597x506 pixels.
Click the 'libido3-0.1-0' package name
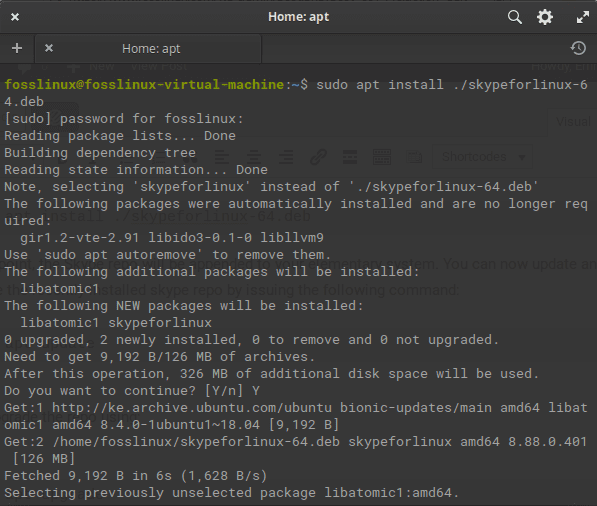click(200, 238)
